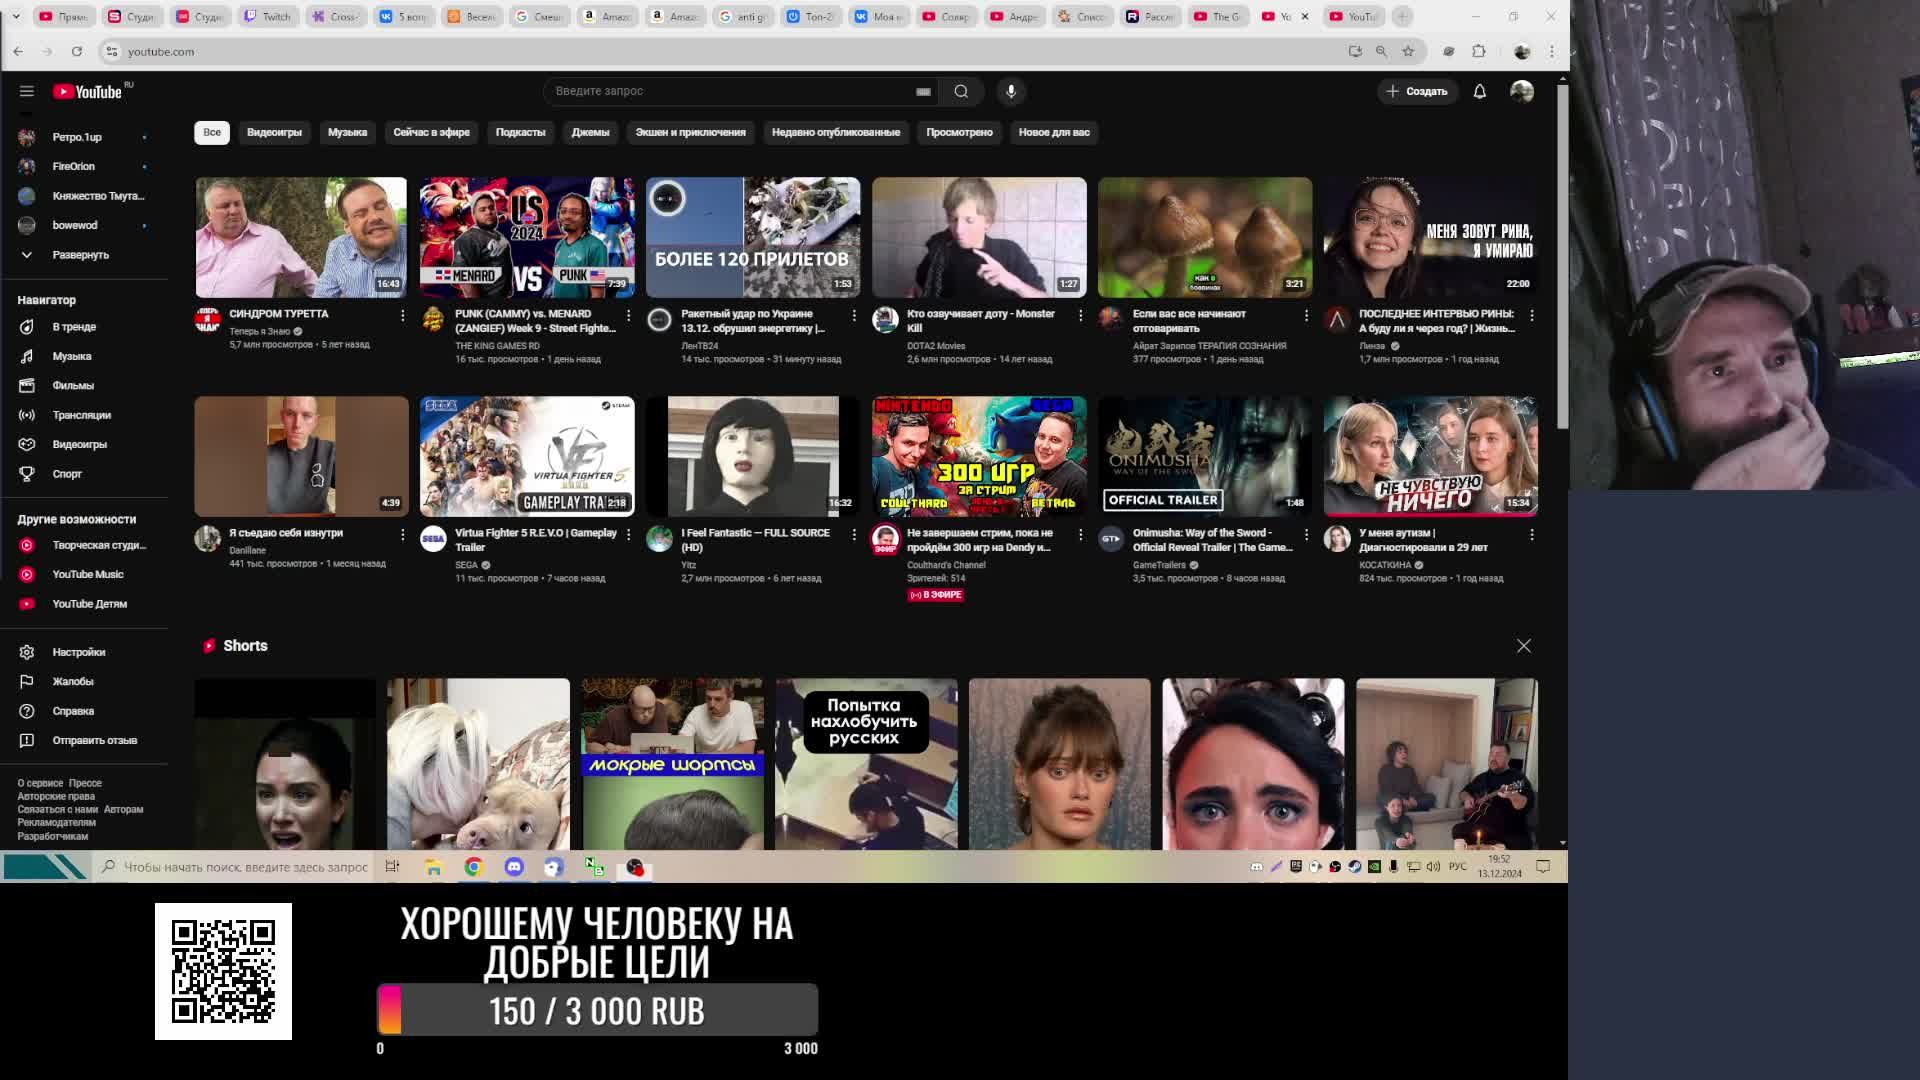Bookmark page with star icon

1408,51
